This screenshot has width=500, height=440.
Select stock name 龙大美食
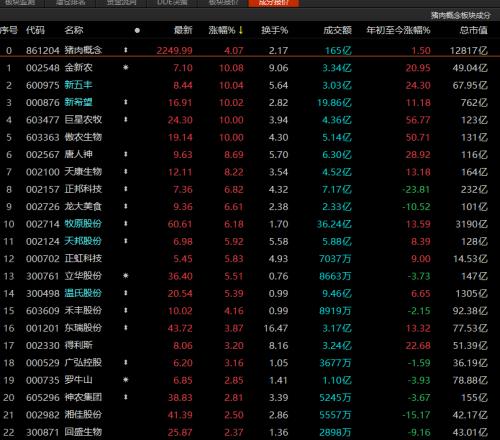click(x=83, y=206)
